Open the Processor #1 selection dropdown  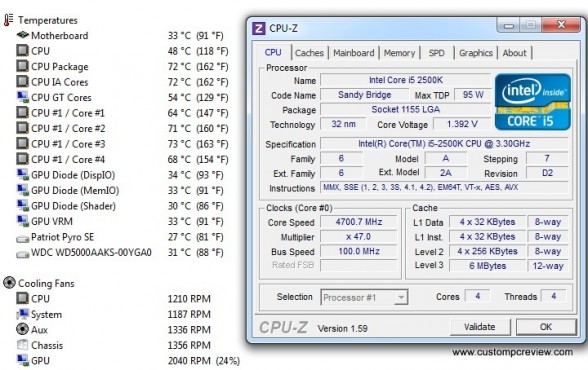coord(364,298)
